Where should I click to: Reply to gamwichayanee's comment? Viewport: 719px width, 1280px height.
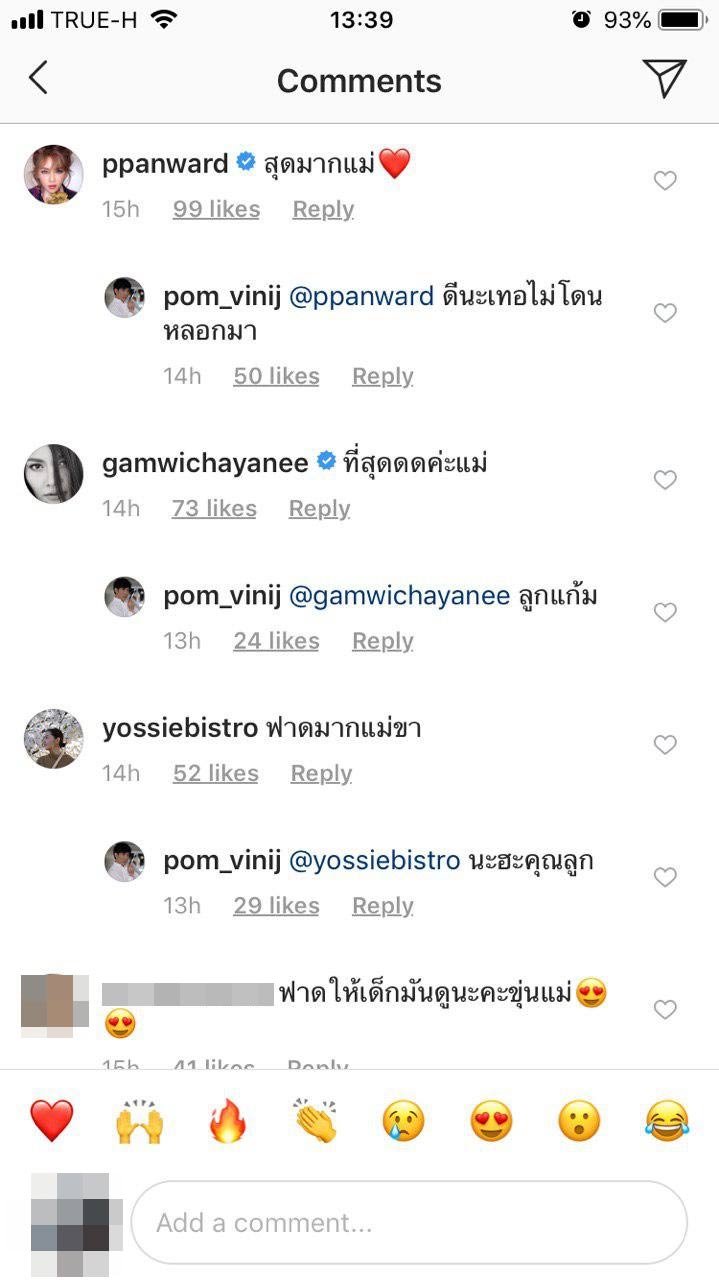319,509
